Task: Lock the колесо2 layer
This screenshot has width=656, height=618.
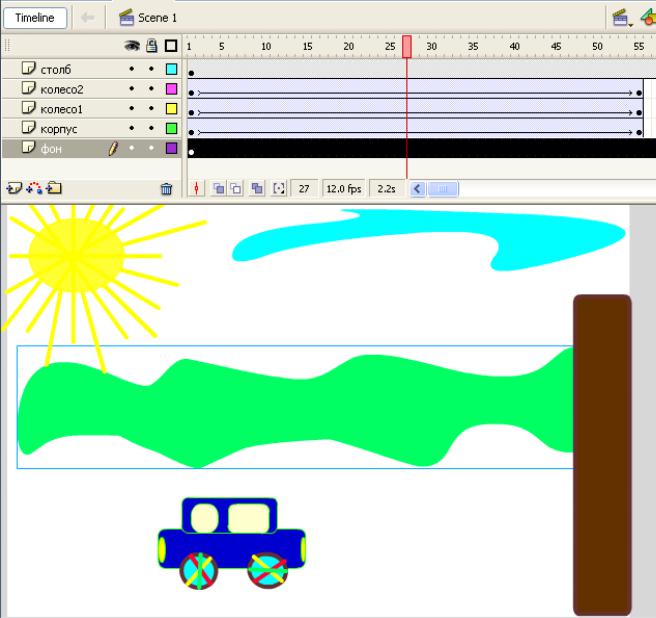Action: tap(151, 89)
